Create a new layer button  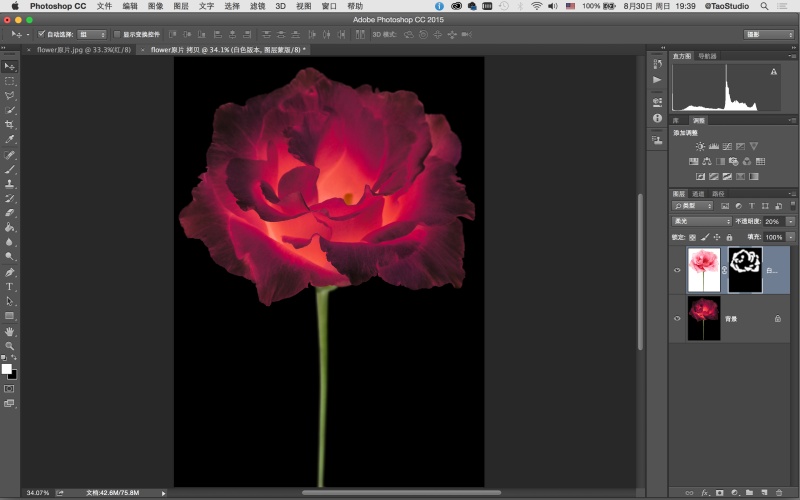[764, 493]
